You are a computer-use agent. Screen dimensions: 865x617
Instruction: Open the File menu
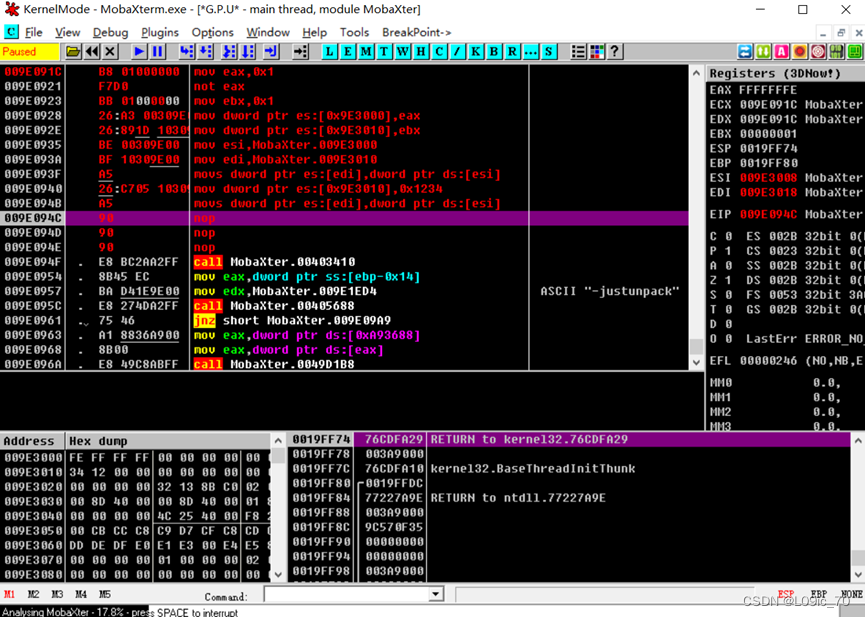[x=34, y=33]
